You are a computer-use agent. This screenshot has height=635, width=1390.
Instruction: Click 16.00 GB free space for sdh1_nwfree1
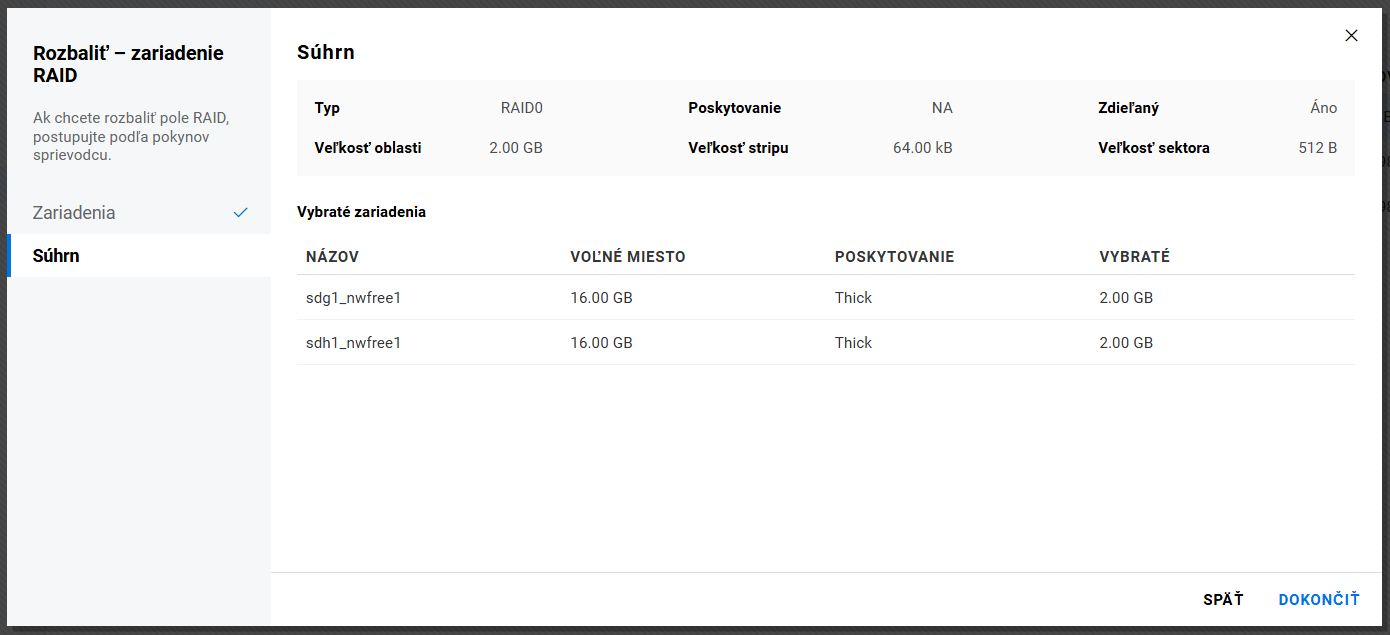(x=601, y=343)
